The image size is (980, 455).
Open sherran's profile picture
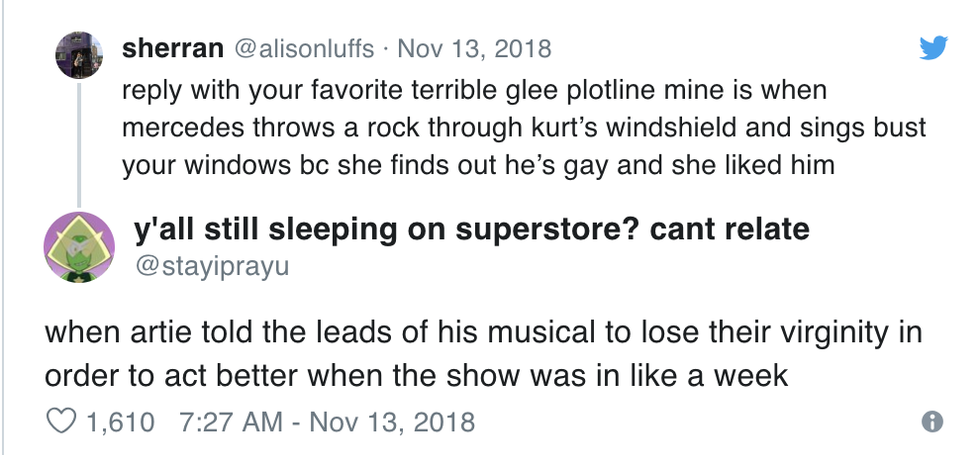(x=77, y=51)
